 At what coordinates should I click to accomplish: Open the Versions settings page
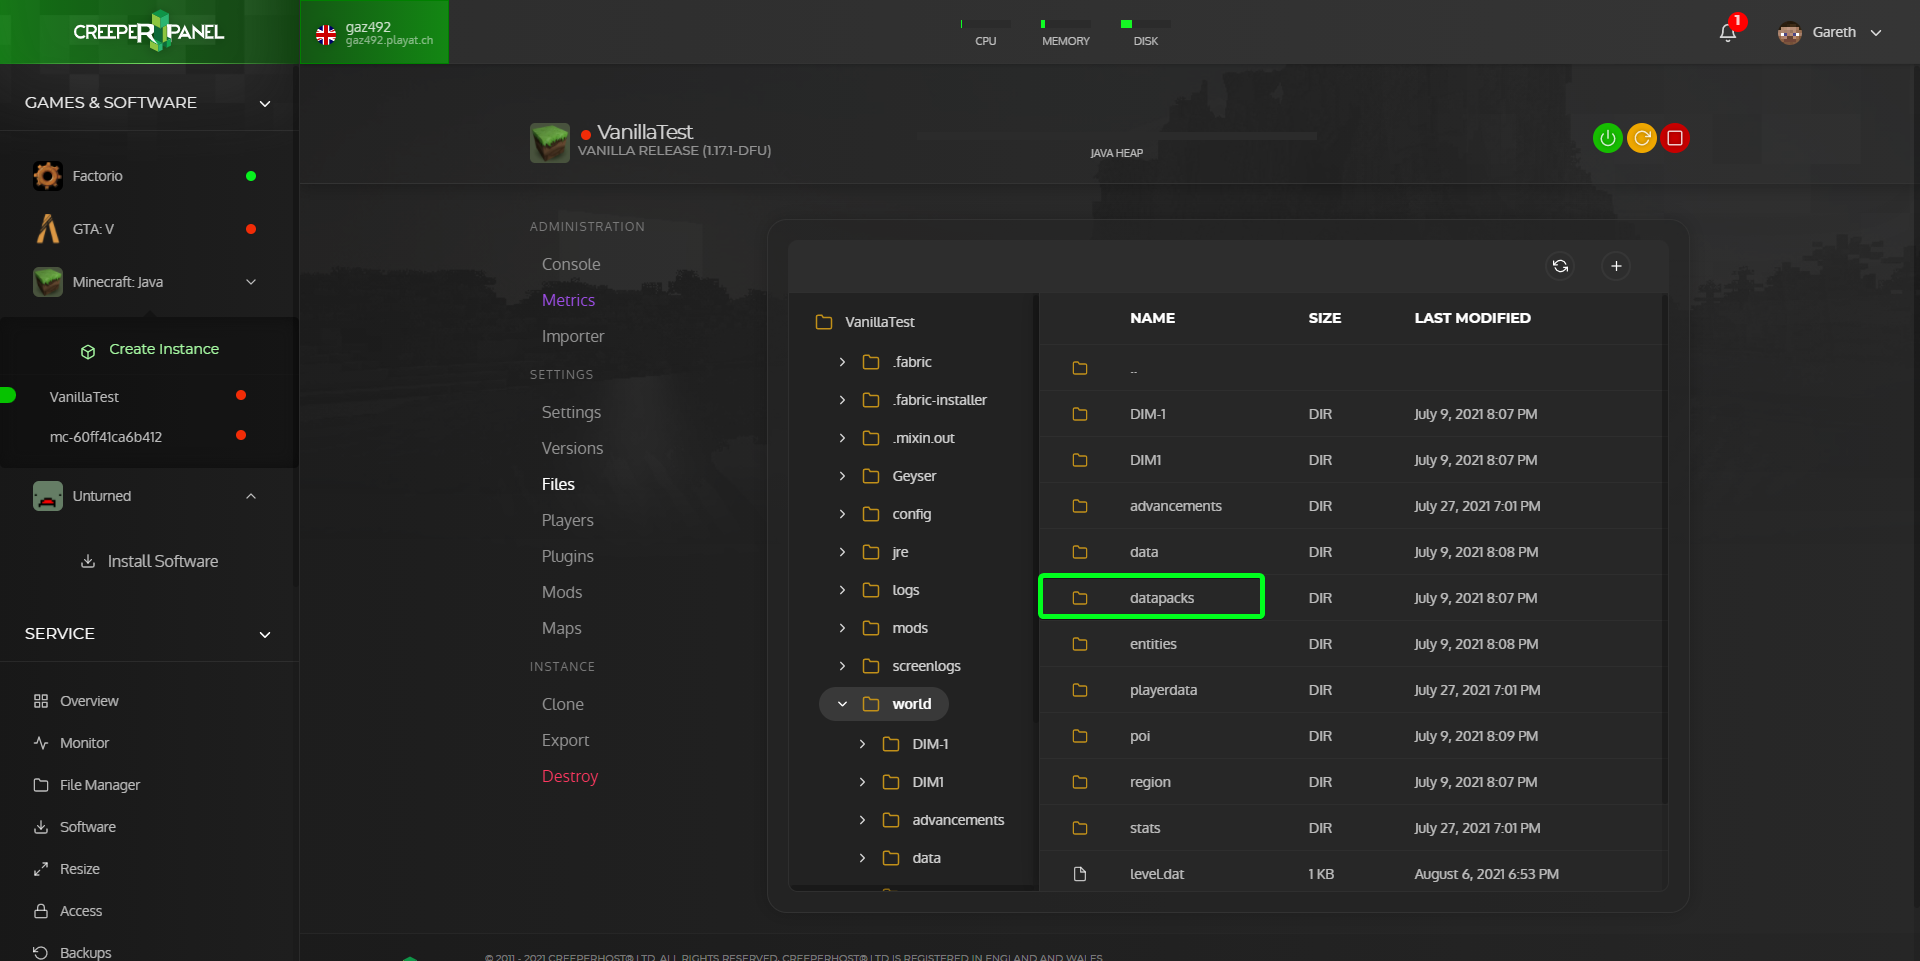coord(572,448)
